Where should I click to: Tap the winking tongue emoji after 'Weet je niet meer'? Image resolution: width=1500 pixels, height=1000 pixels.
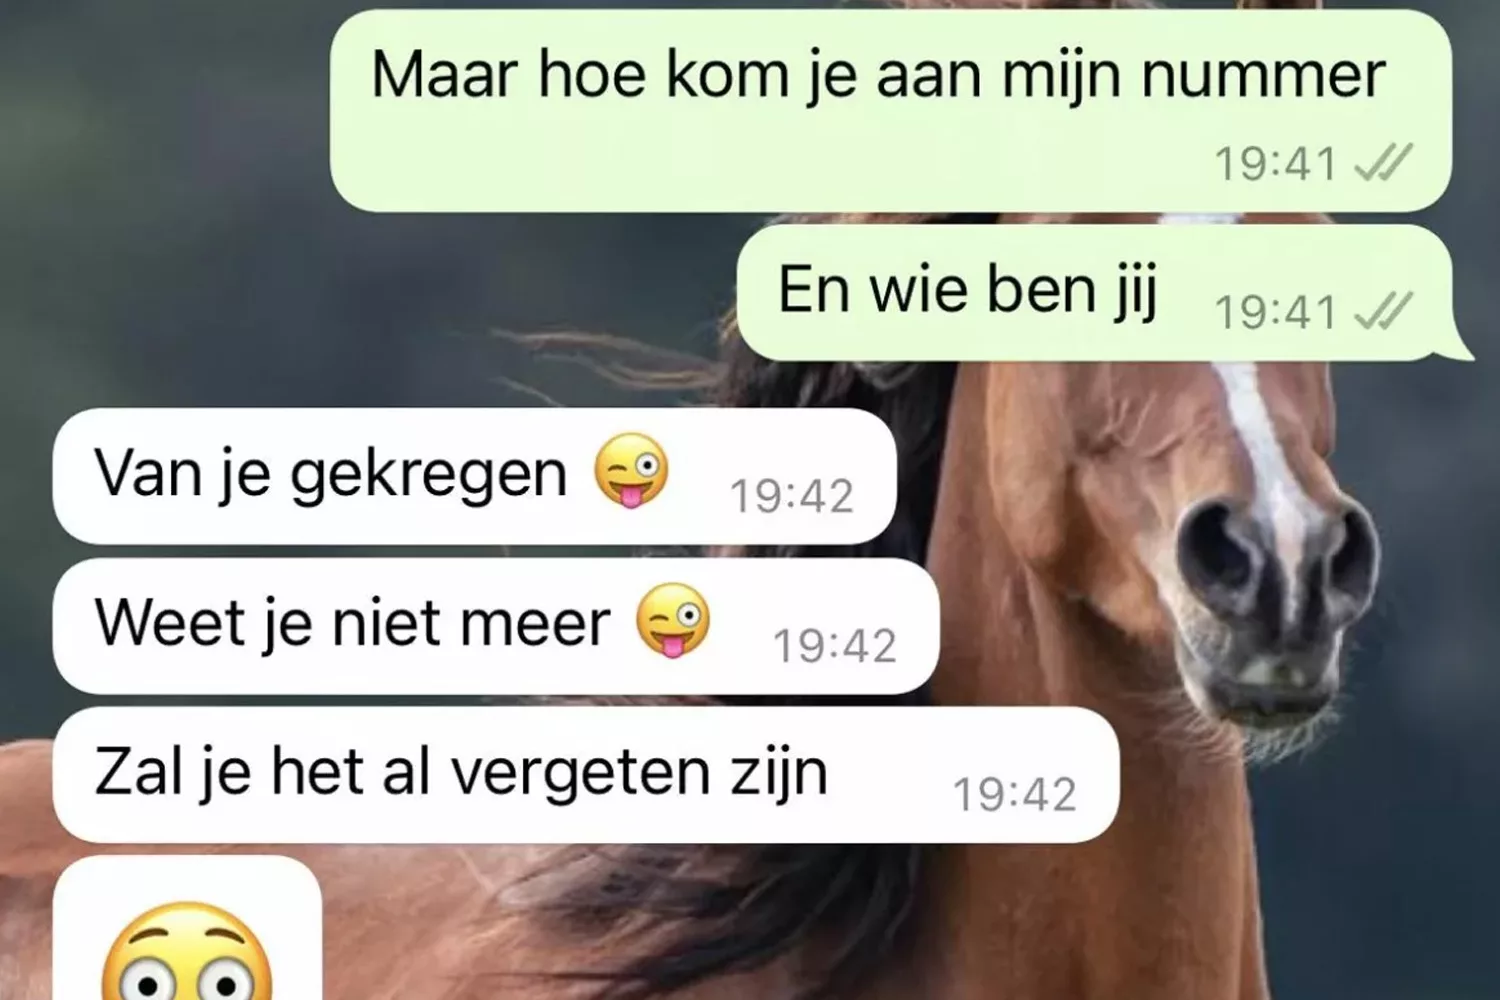pos(673,620)
